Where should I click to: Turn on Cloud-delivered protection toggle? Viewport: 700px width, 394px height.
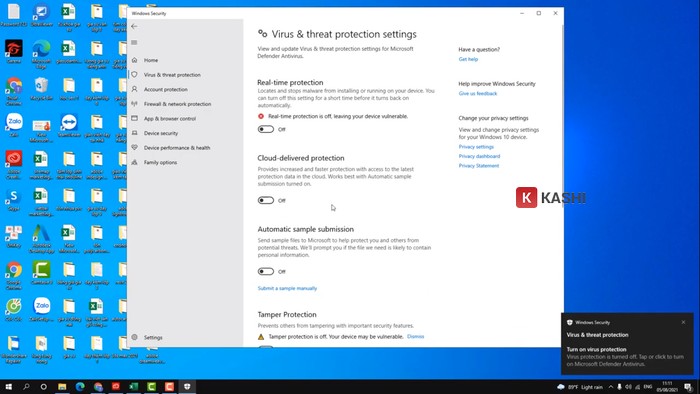tap(266, 200)
